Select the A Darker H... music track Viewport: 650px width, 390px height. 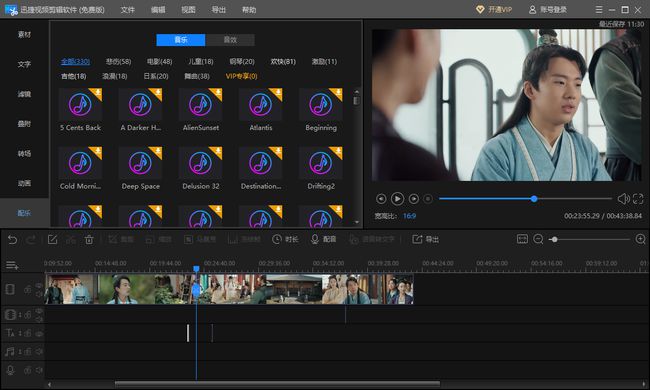pyautogui.click(x=141, y=110)
